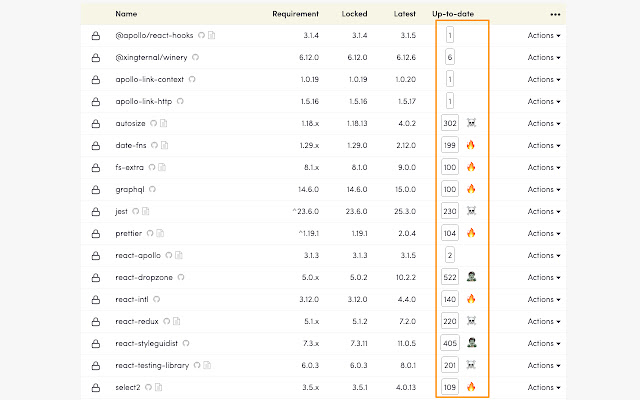Open the changelog document icon for autosize
This screenshot has height=400, width=640.
pyautogui.click(x=164, y=123)
